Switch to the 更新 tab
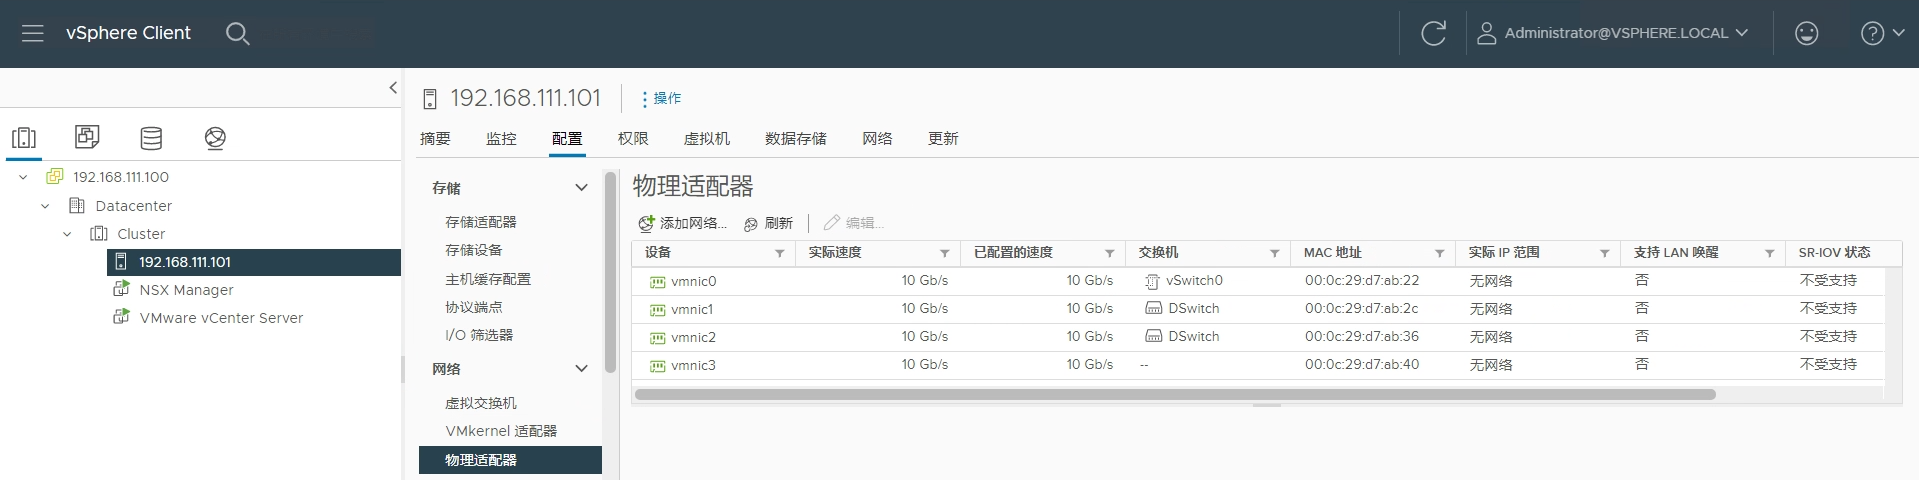Screen dimensions: 1919x480 pos(943,139)
